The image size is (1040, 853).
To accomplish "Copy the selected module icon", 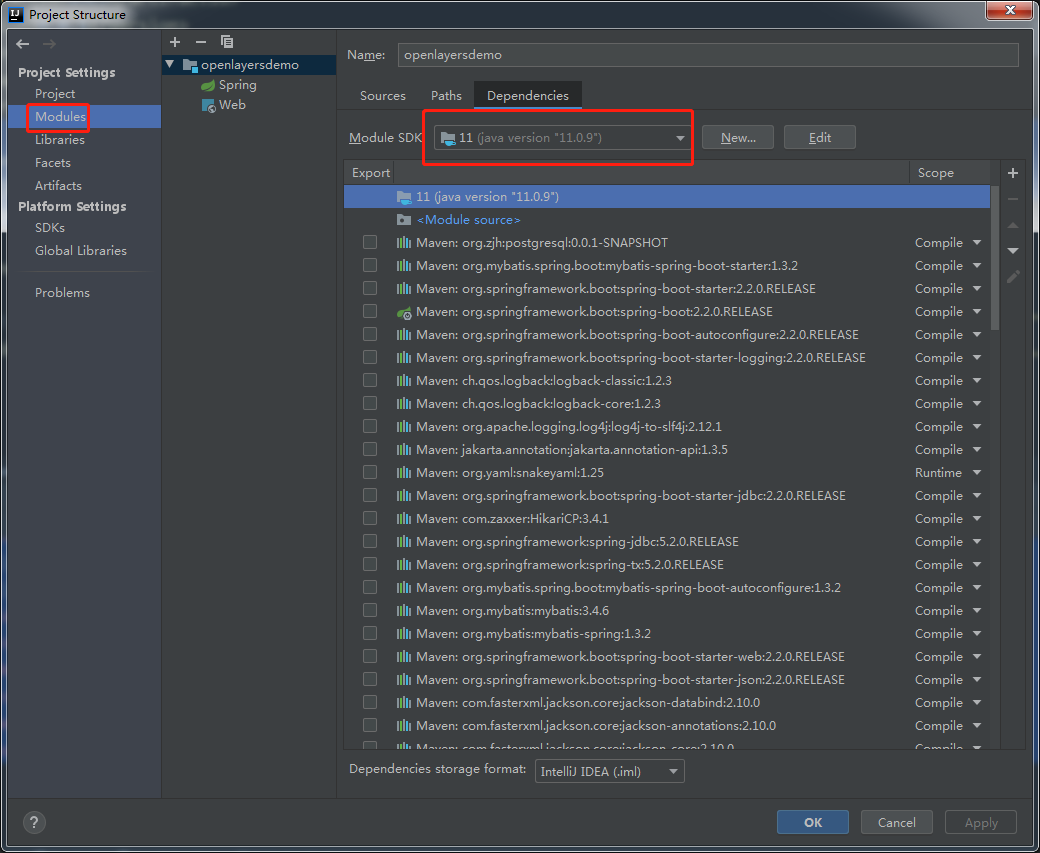I will (x=227, y=42).
